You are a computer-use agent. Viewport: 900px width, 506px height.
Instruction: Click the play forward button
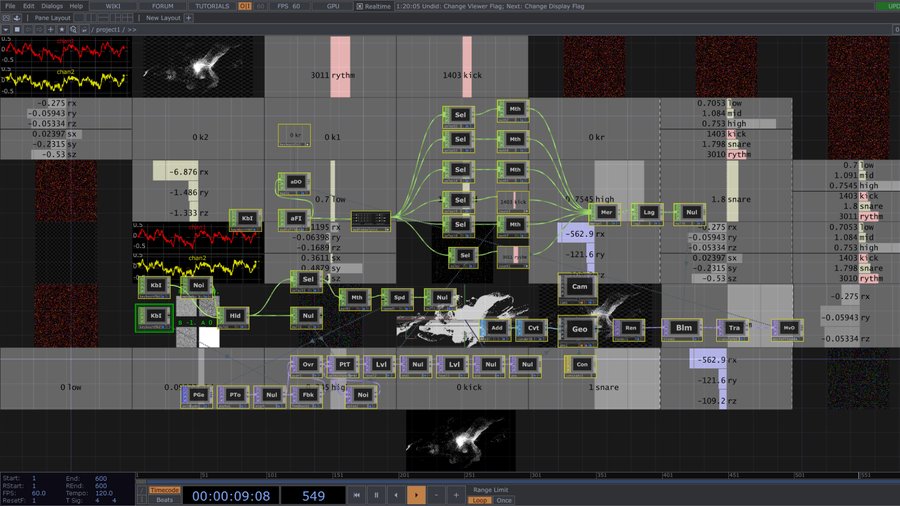click(416, 495)
